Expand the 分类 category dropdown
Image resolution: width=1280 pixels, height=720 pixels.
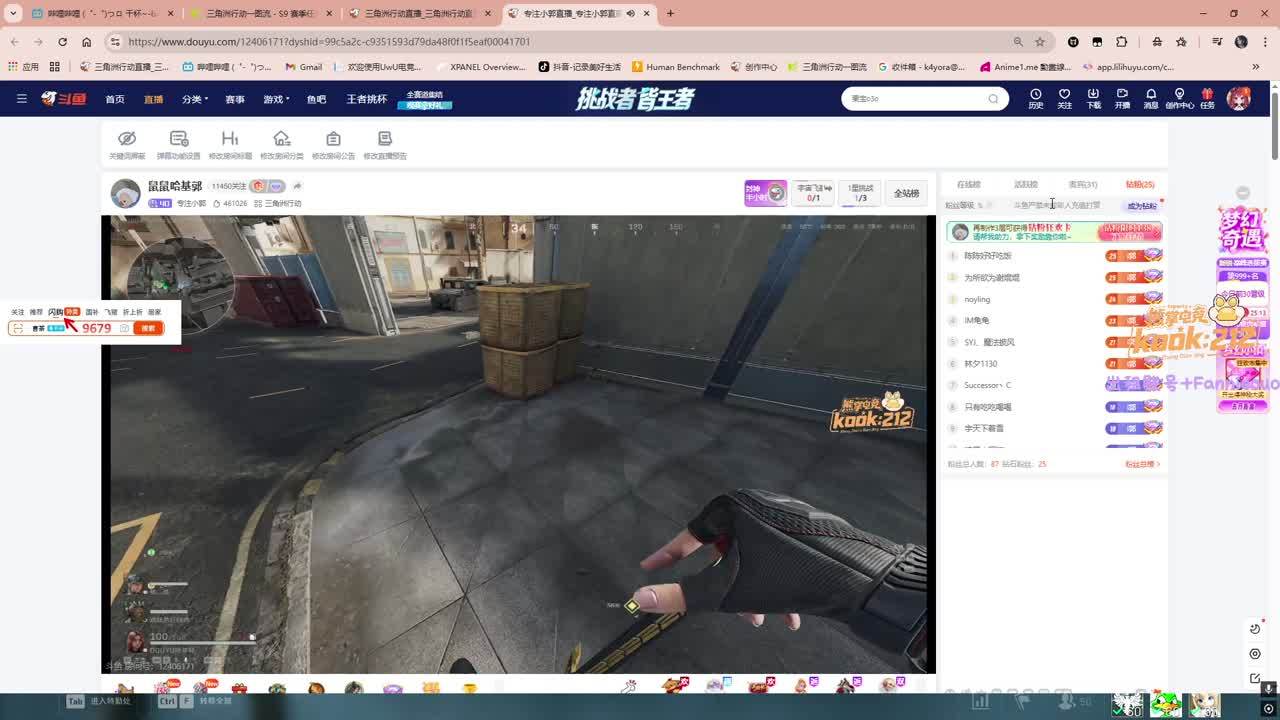coord(195,99)
